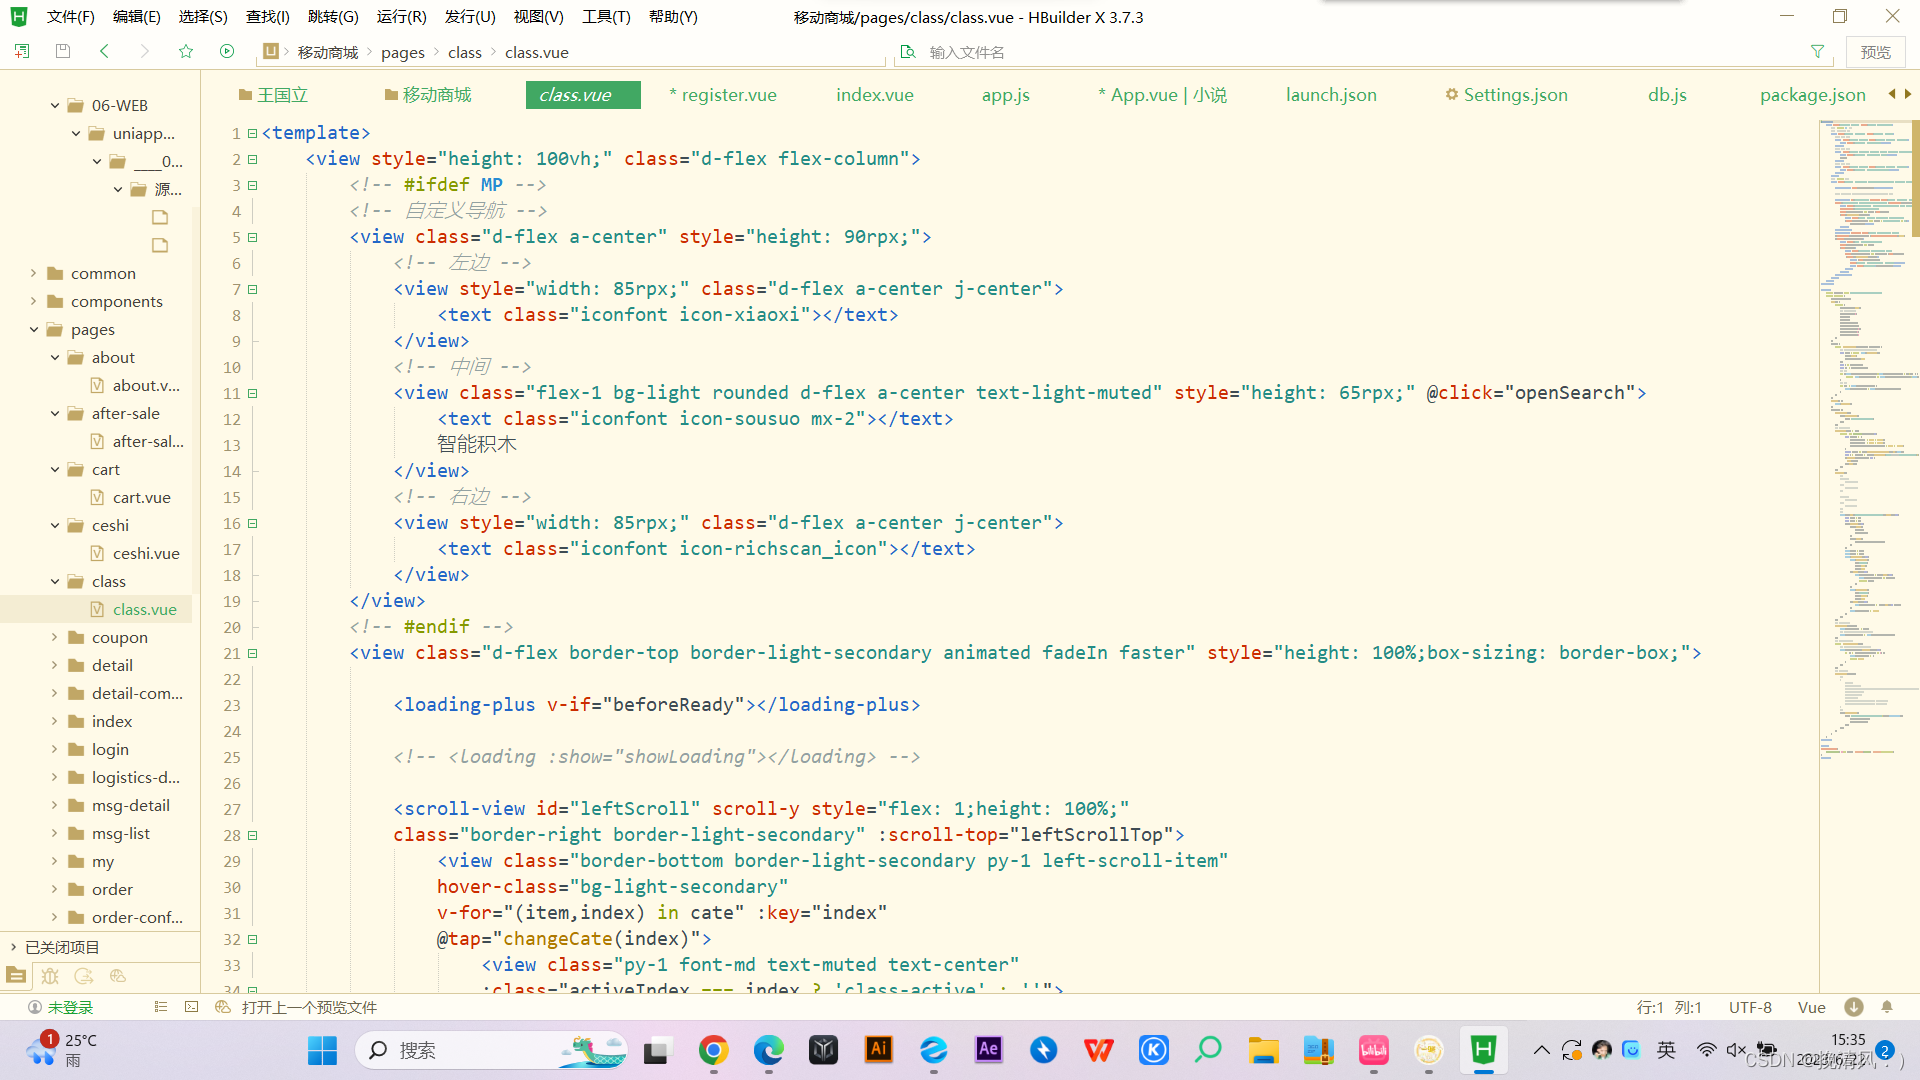This screenshot has width=1920, height=1080.
Task: Click the 未登录 login link
Action: [x=70, y=1007]
